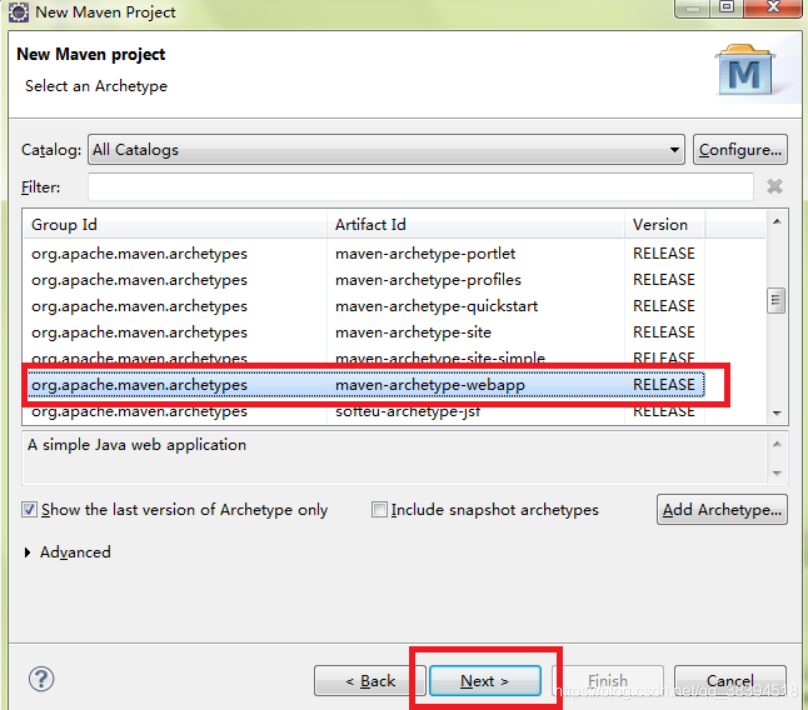Select the softeu-archetype-jsf row

(364, 413)
